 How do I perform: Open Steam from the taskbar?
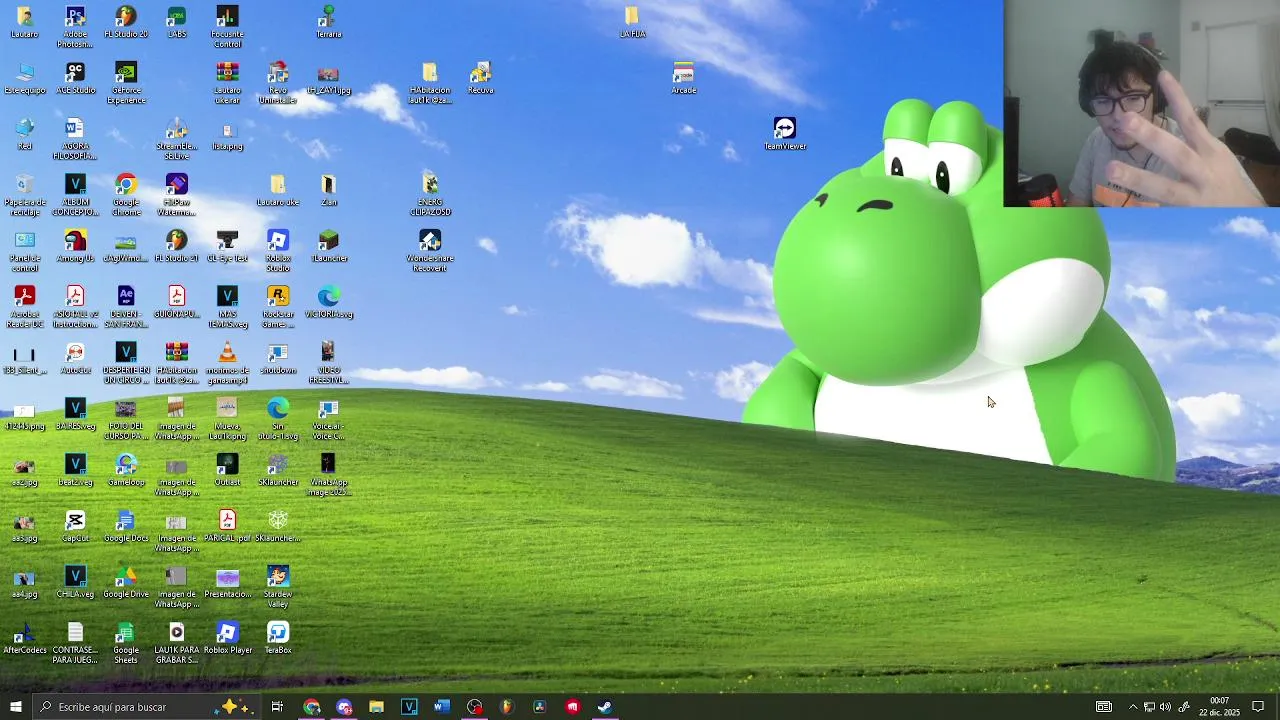coord(605,707)
